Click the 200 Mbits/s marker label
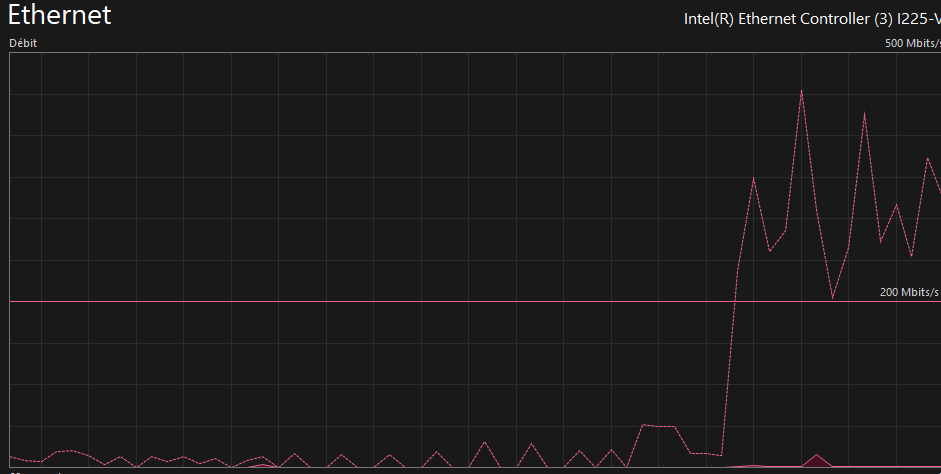The height and width of the screenshot is (474, 941). [909, 292]
